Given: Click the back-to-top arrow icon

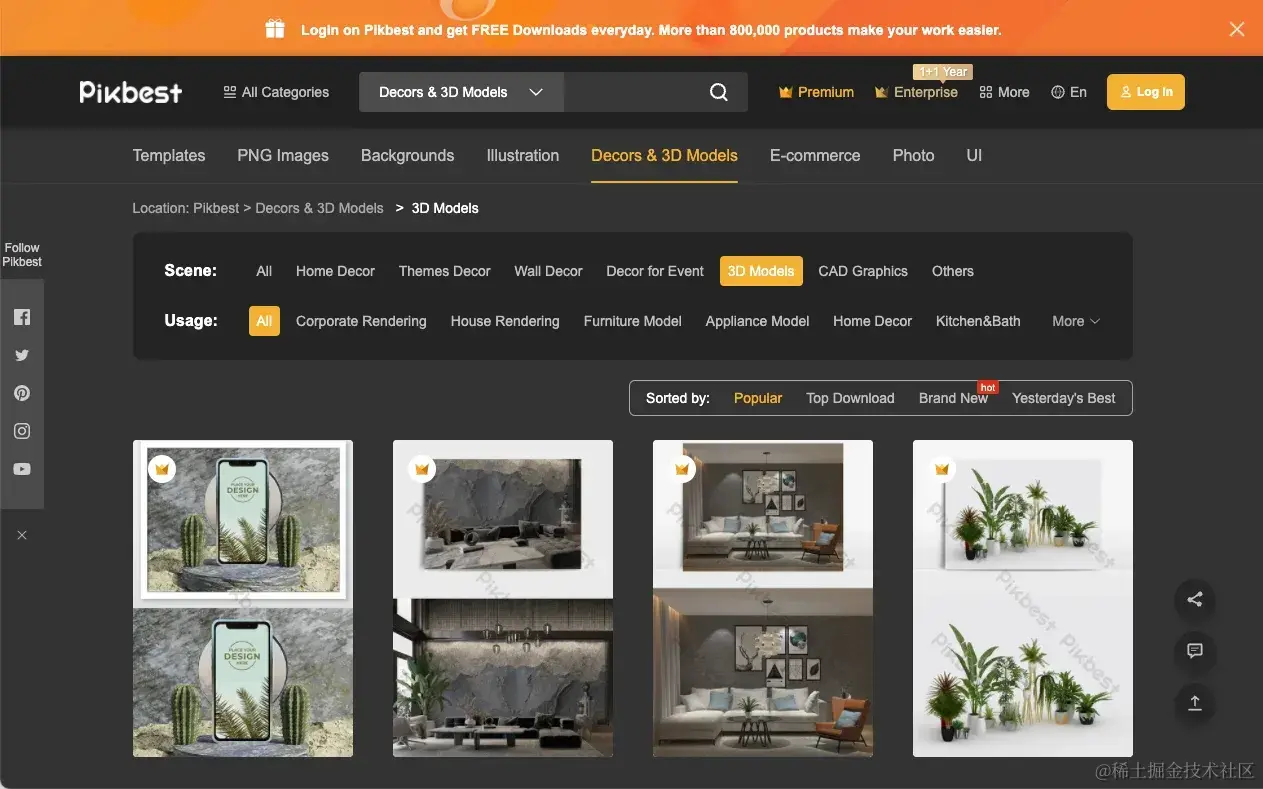Looking at the screenshot, I should tap(1194, 703).
